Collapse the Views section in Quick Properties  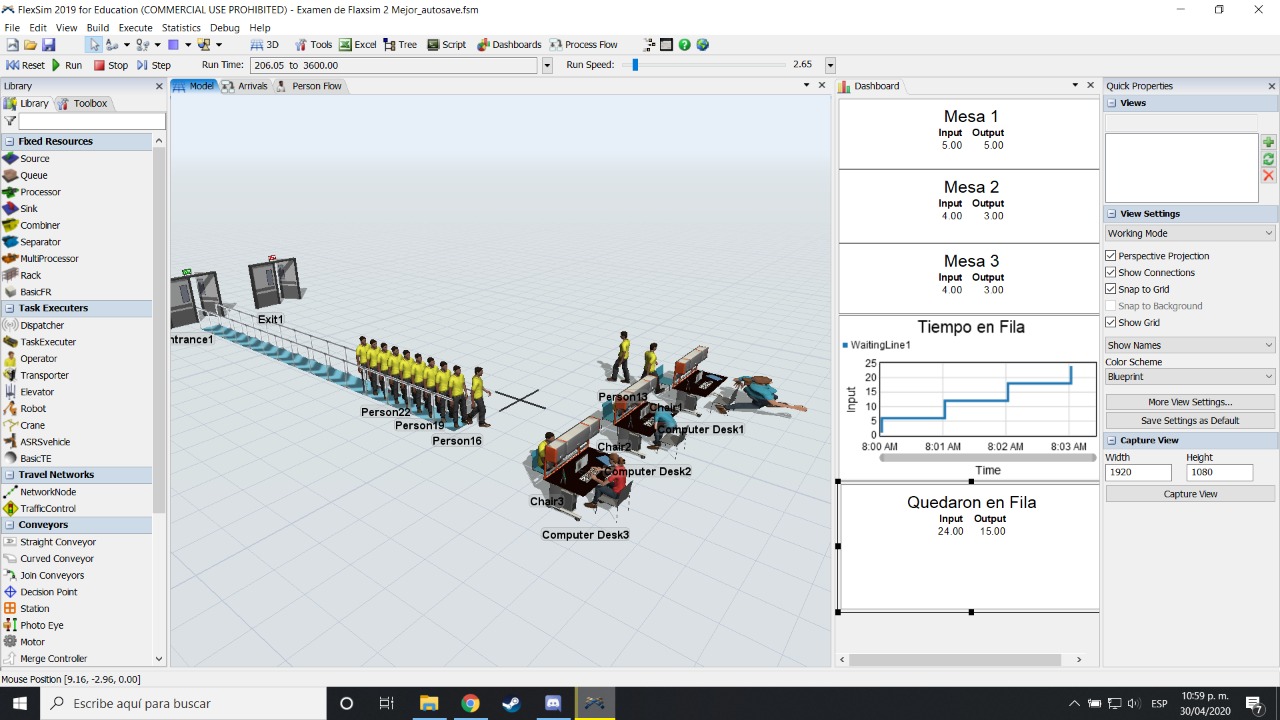point(1111,103)
